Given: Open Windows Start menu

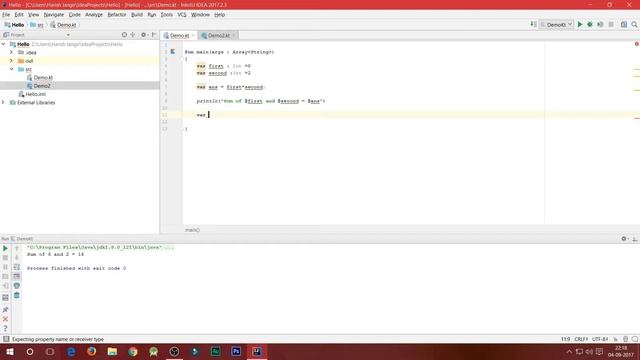Looking at the screenshot, I should point(9,351).
